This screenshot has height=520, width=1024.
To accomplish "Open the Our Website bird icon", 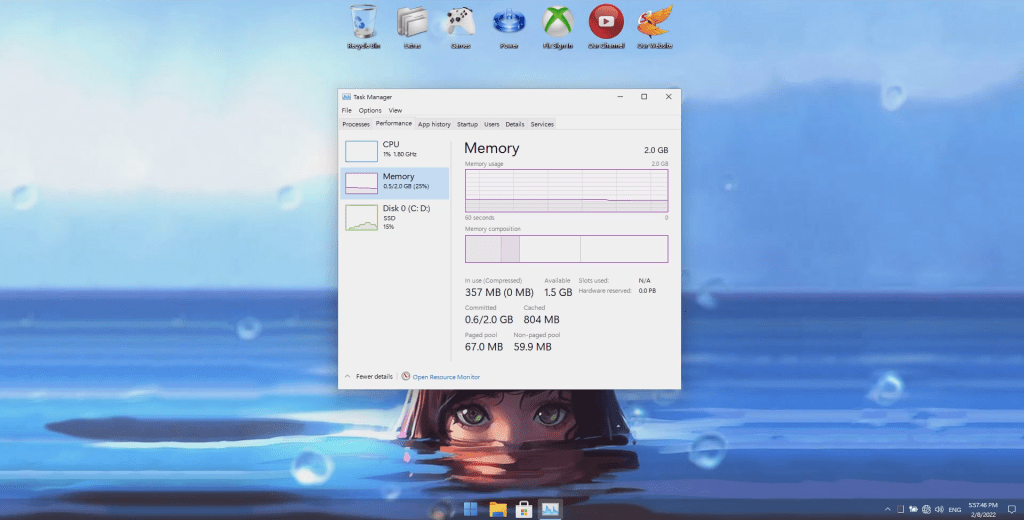I will coord(654,26).
